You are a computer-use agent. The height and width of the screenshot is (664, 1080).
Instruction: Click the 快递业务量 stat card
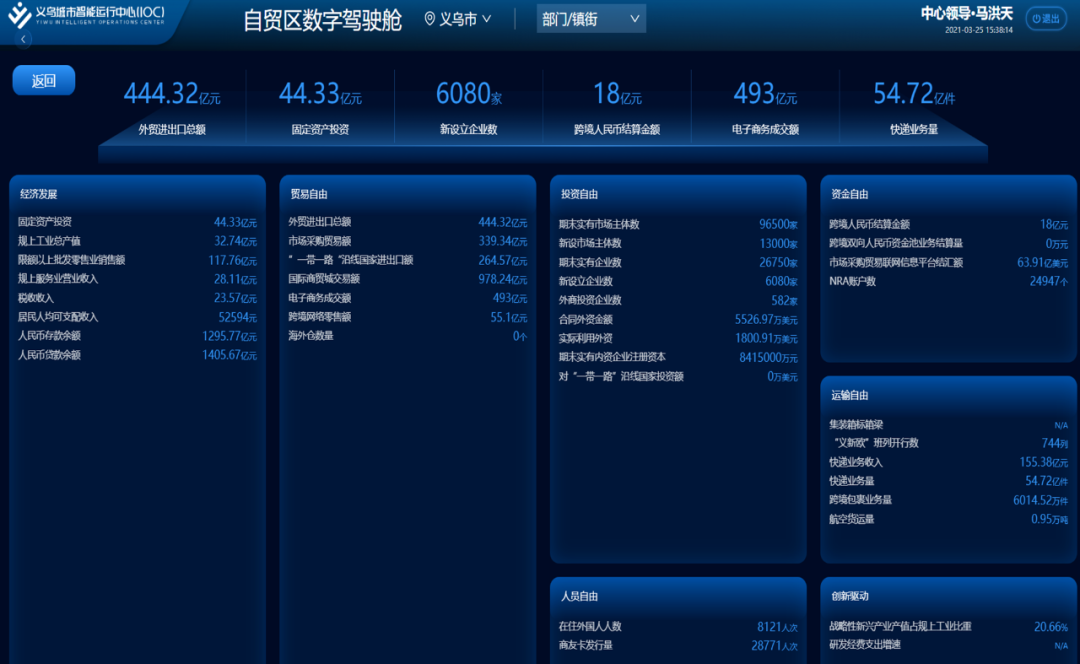(x=916, y=105)
